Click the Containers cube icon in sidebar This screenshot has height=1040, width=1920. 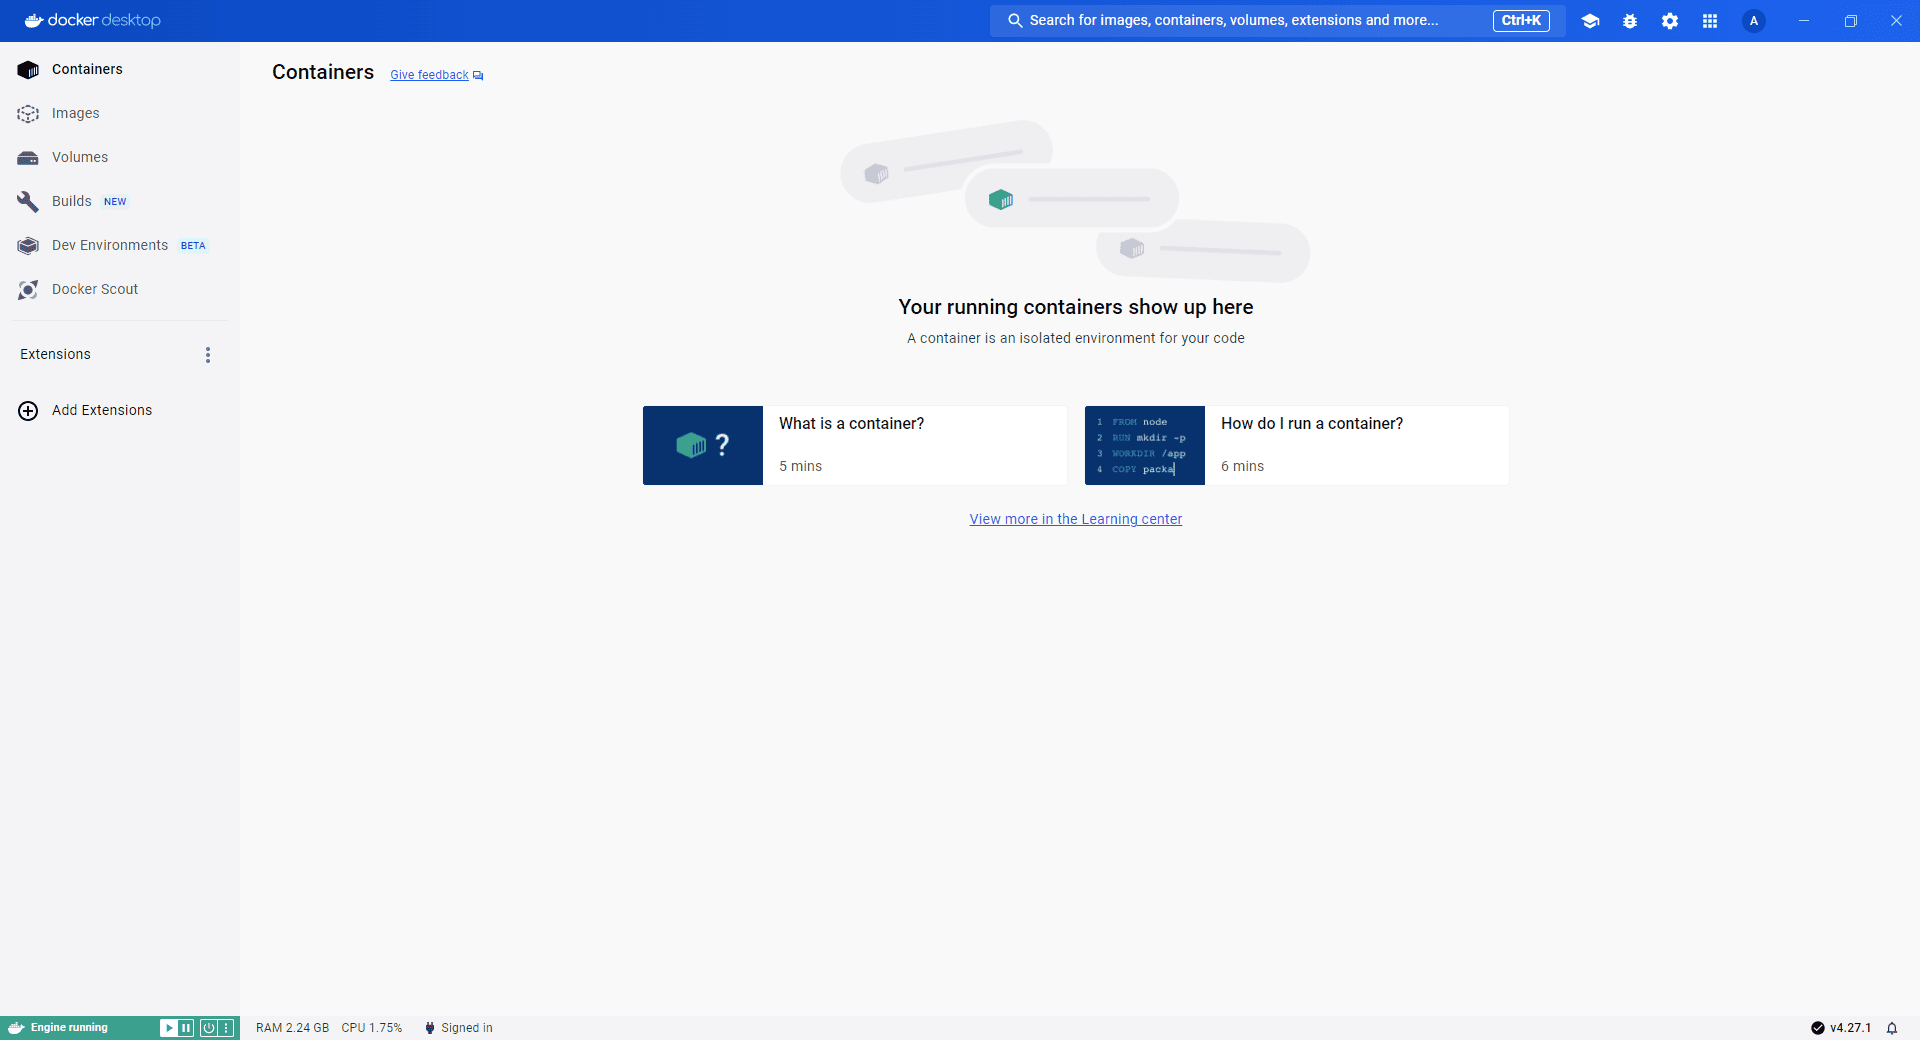28,69
